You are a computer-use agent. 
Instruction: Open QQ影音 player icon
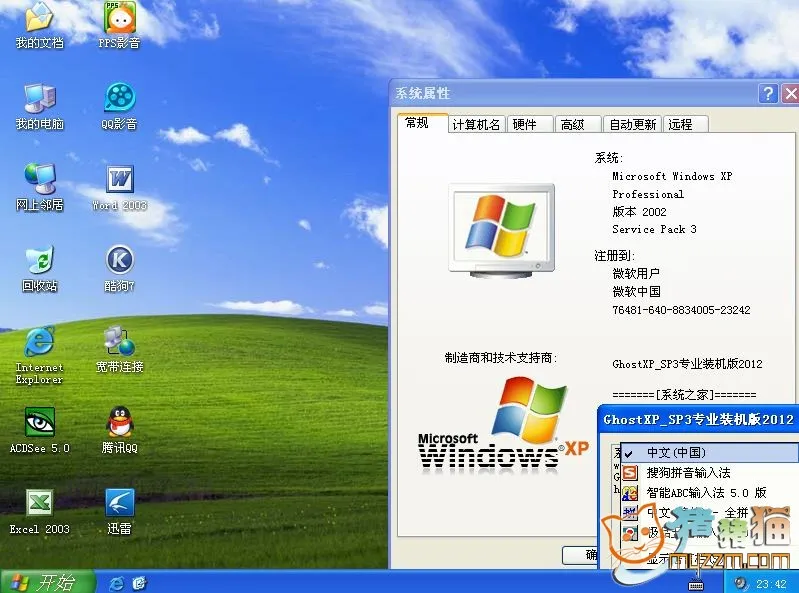[119, 106]
